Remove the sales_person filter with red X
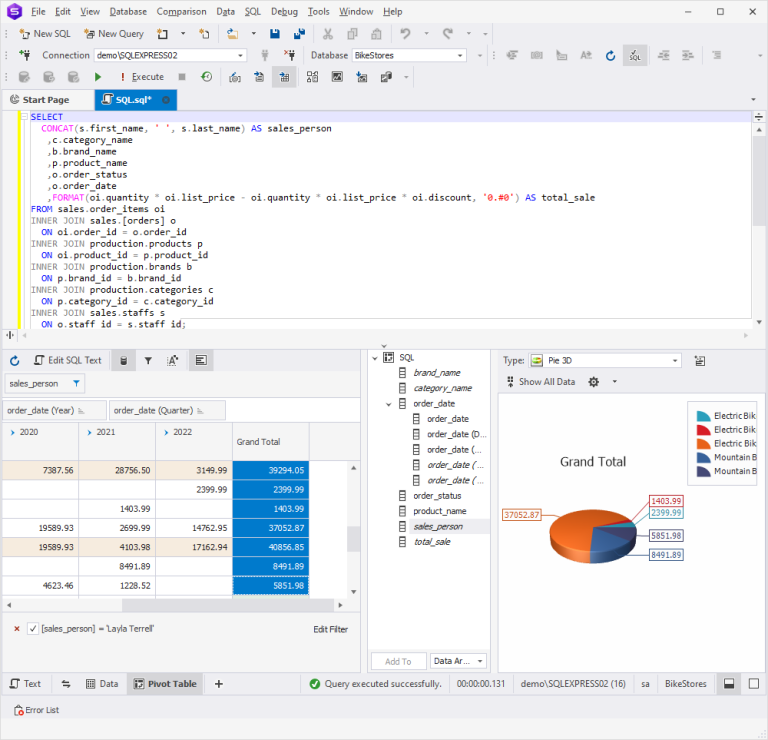 point(17,629)
